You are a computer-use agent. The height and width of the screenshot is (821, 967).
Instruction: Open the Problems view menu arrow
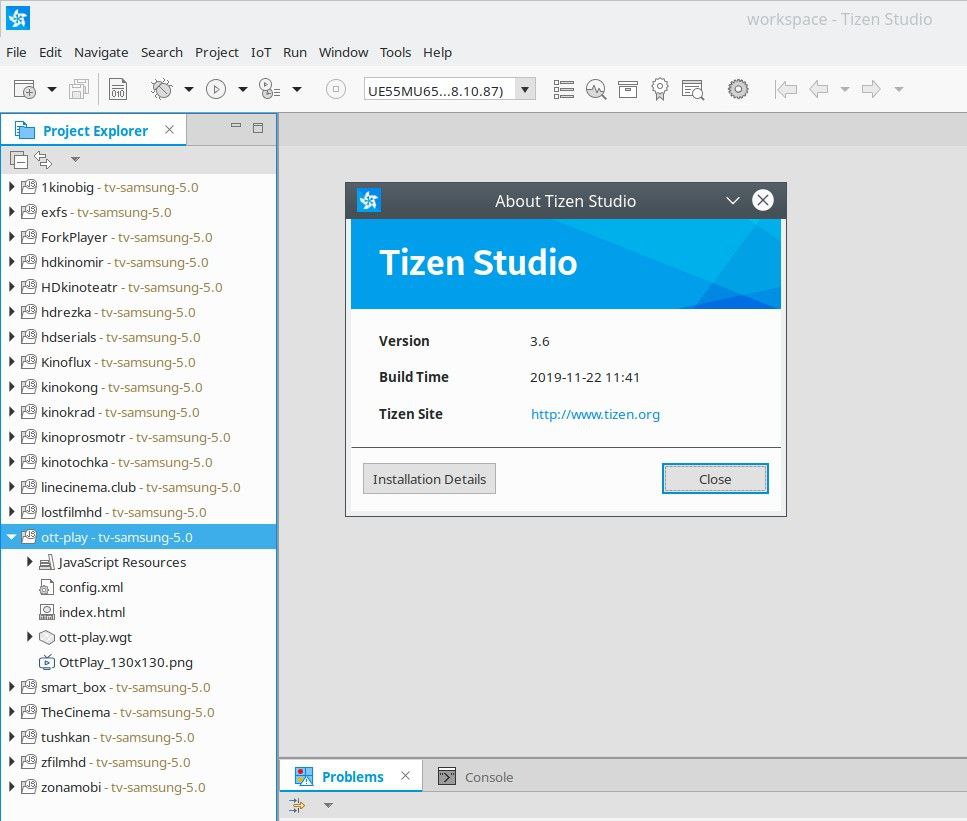[329, 805]
